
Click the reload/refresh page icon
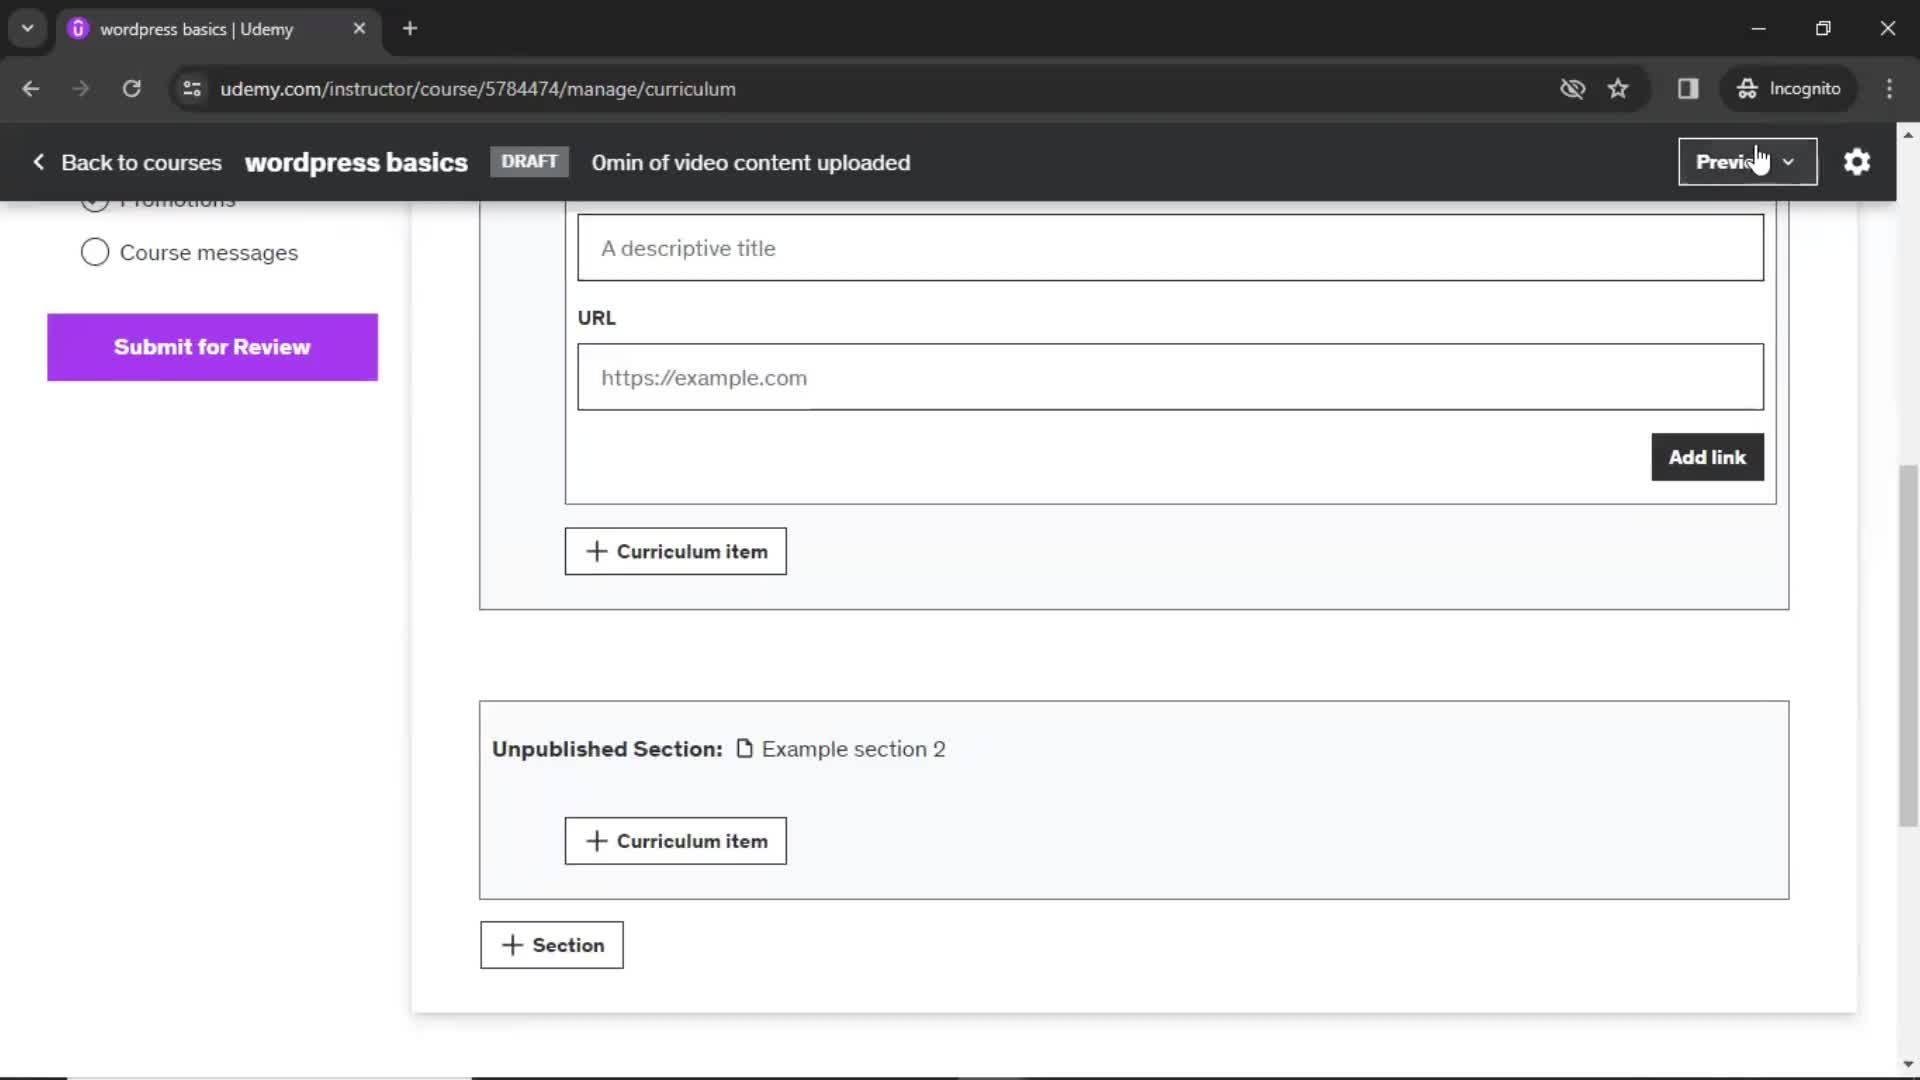[132, 88]
